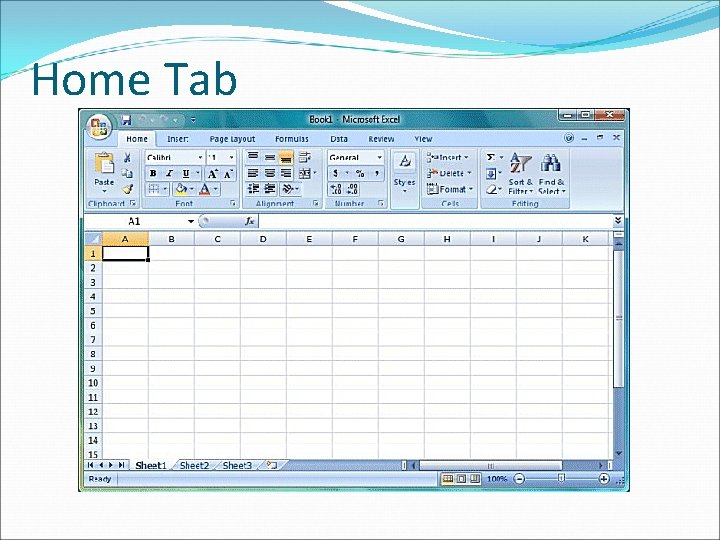Click the Insert Function fx icon
The width and height of the screenshot is (720, 540).
[x=250, y=221]
